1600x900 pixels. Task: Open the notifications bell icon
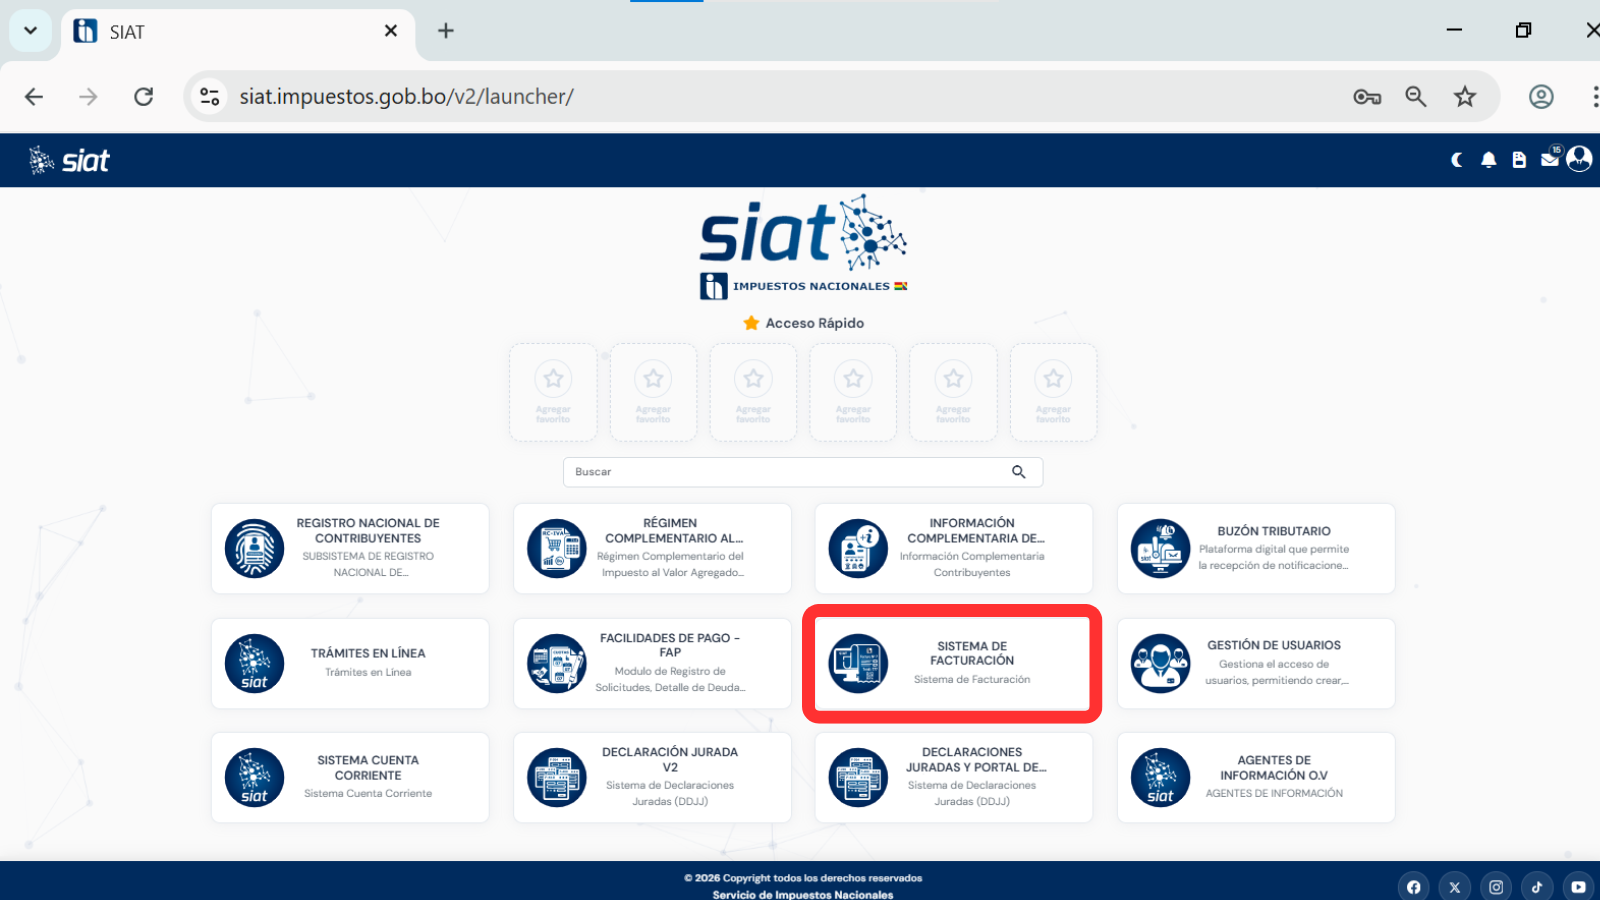(x=1489, y=159)
